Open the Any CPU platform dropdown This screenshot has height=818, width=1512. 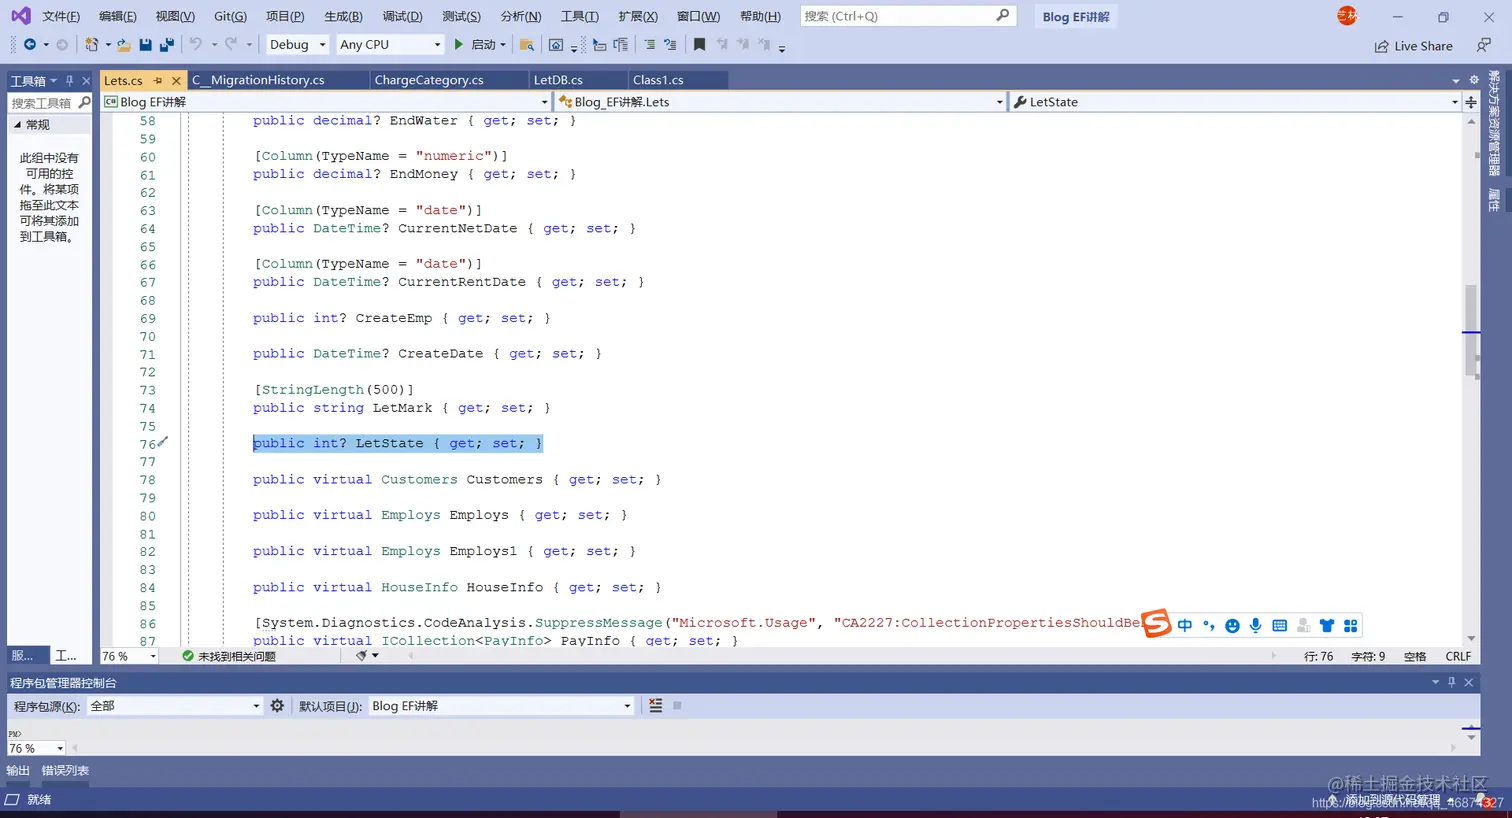point(389,44)
